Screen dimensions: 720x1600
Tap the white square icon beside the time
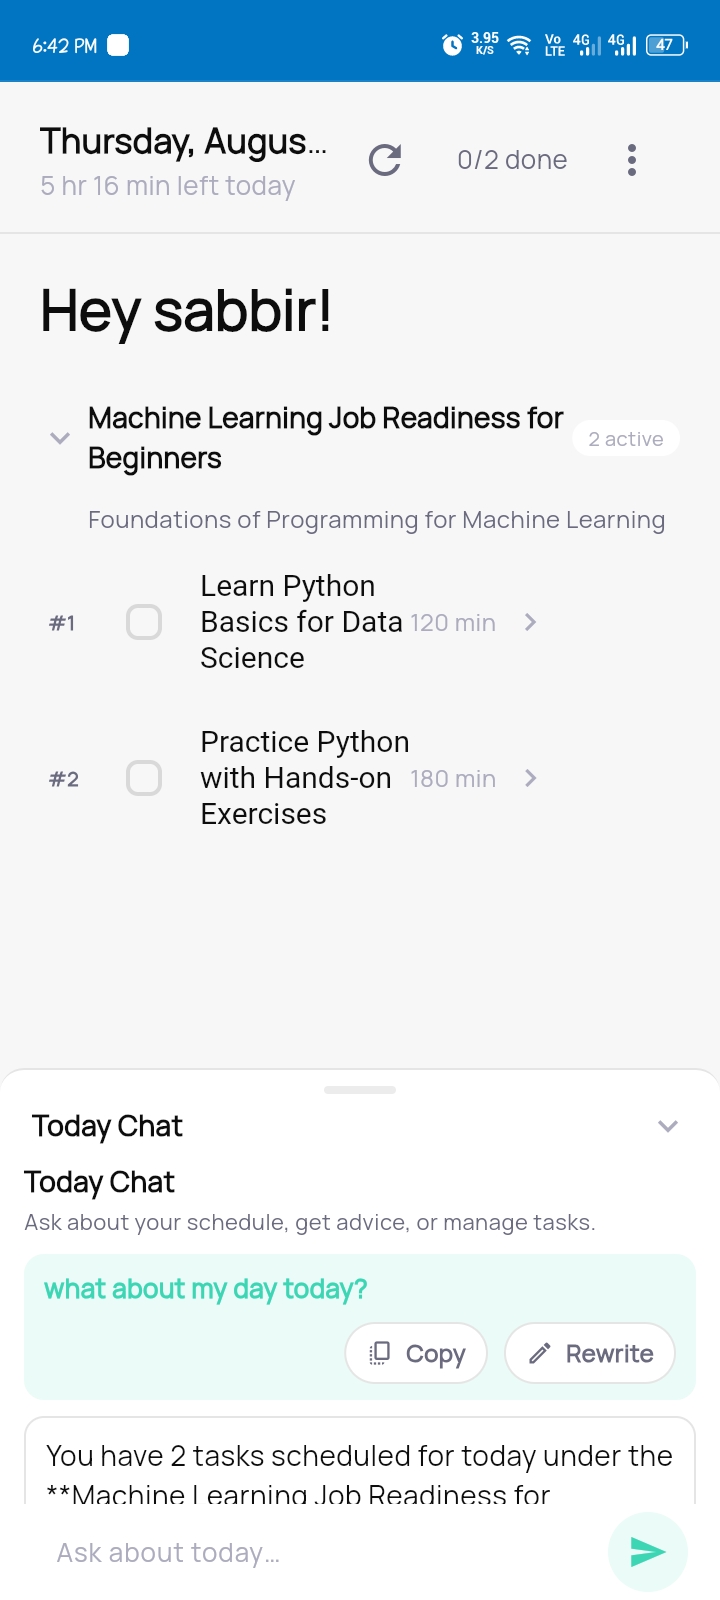[x=118, y=45]
